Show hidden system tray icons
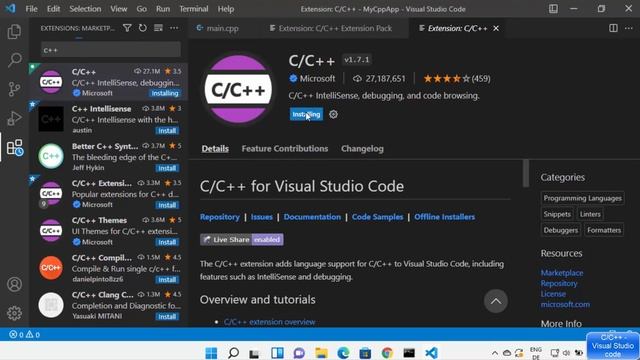This screenshot has height=360, width=640. pos(495,353)
